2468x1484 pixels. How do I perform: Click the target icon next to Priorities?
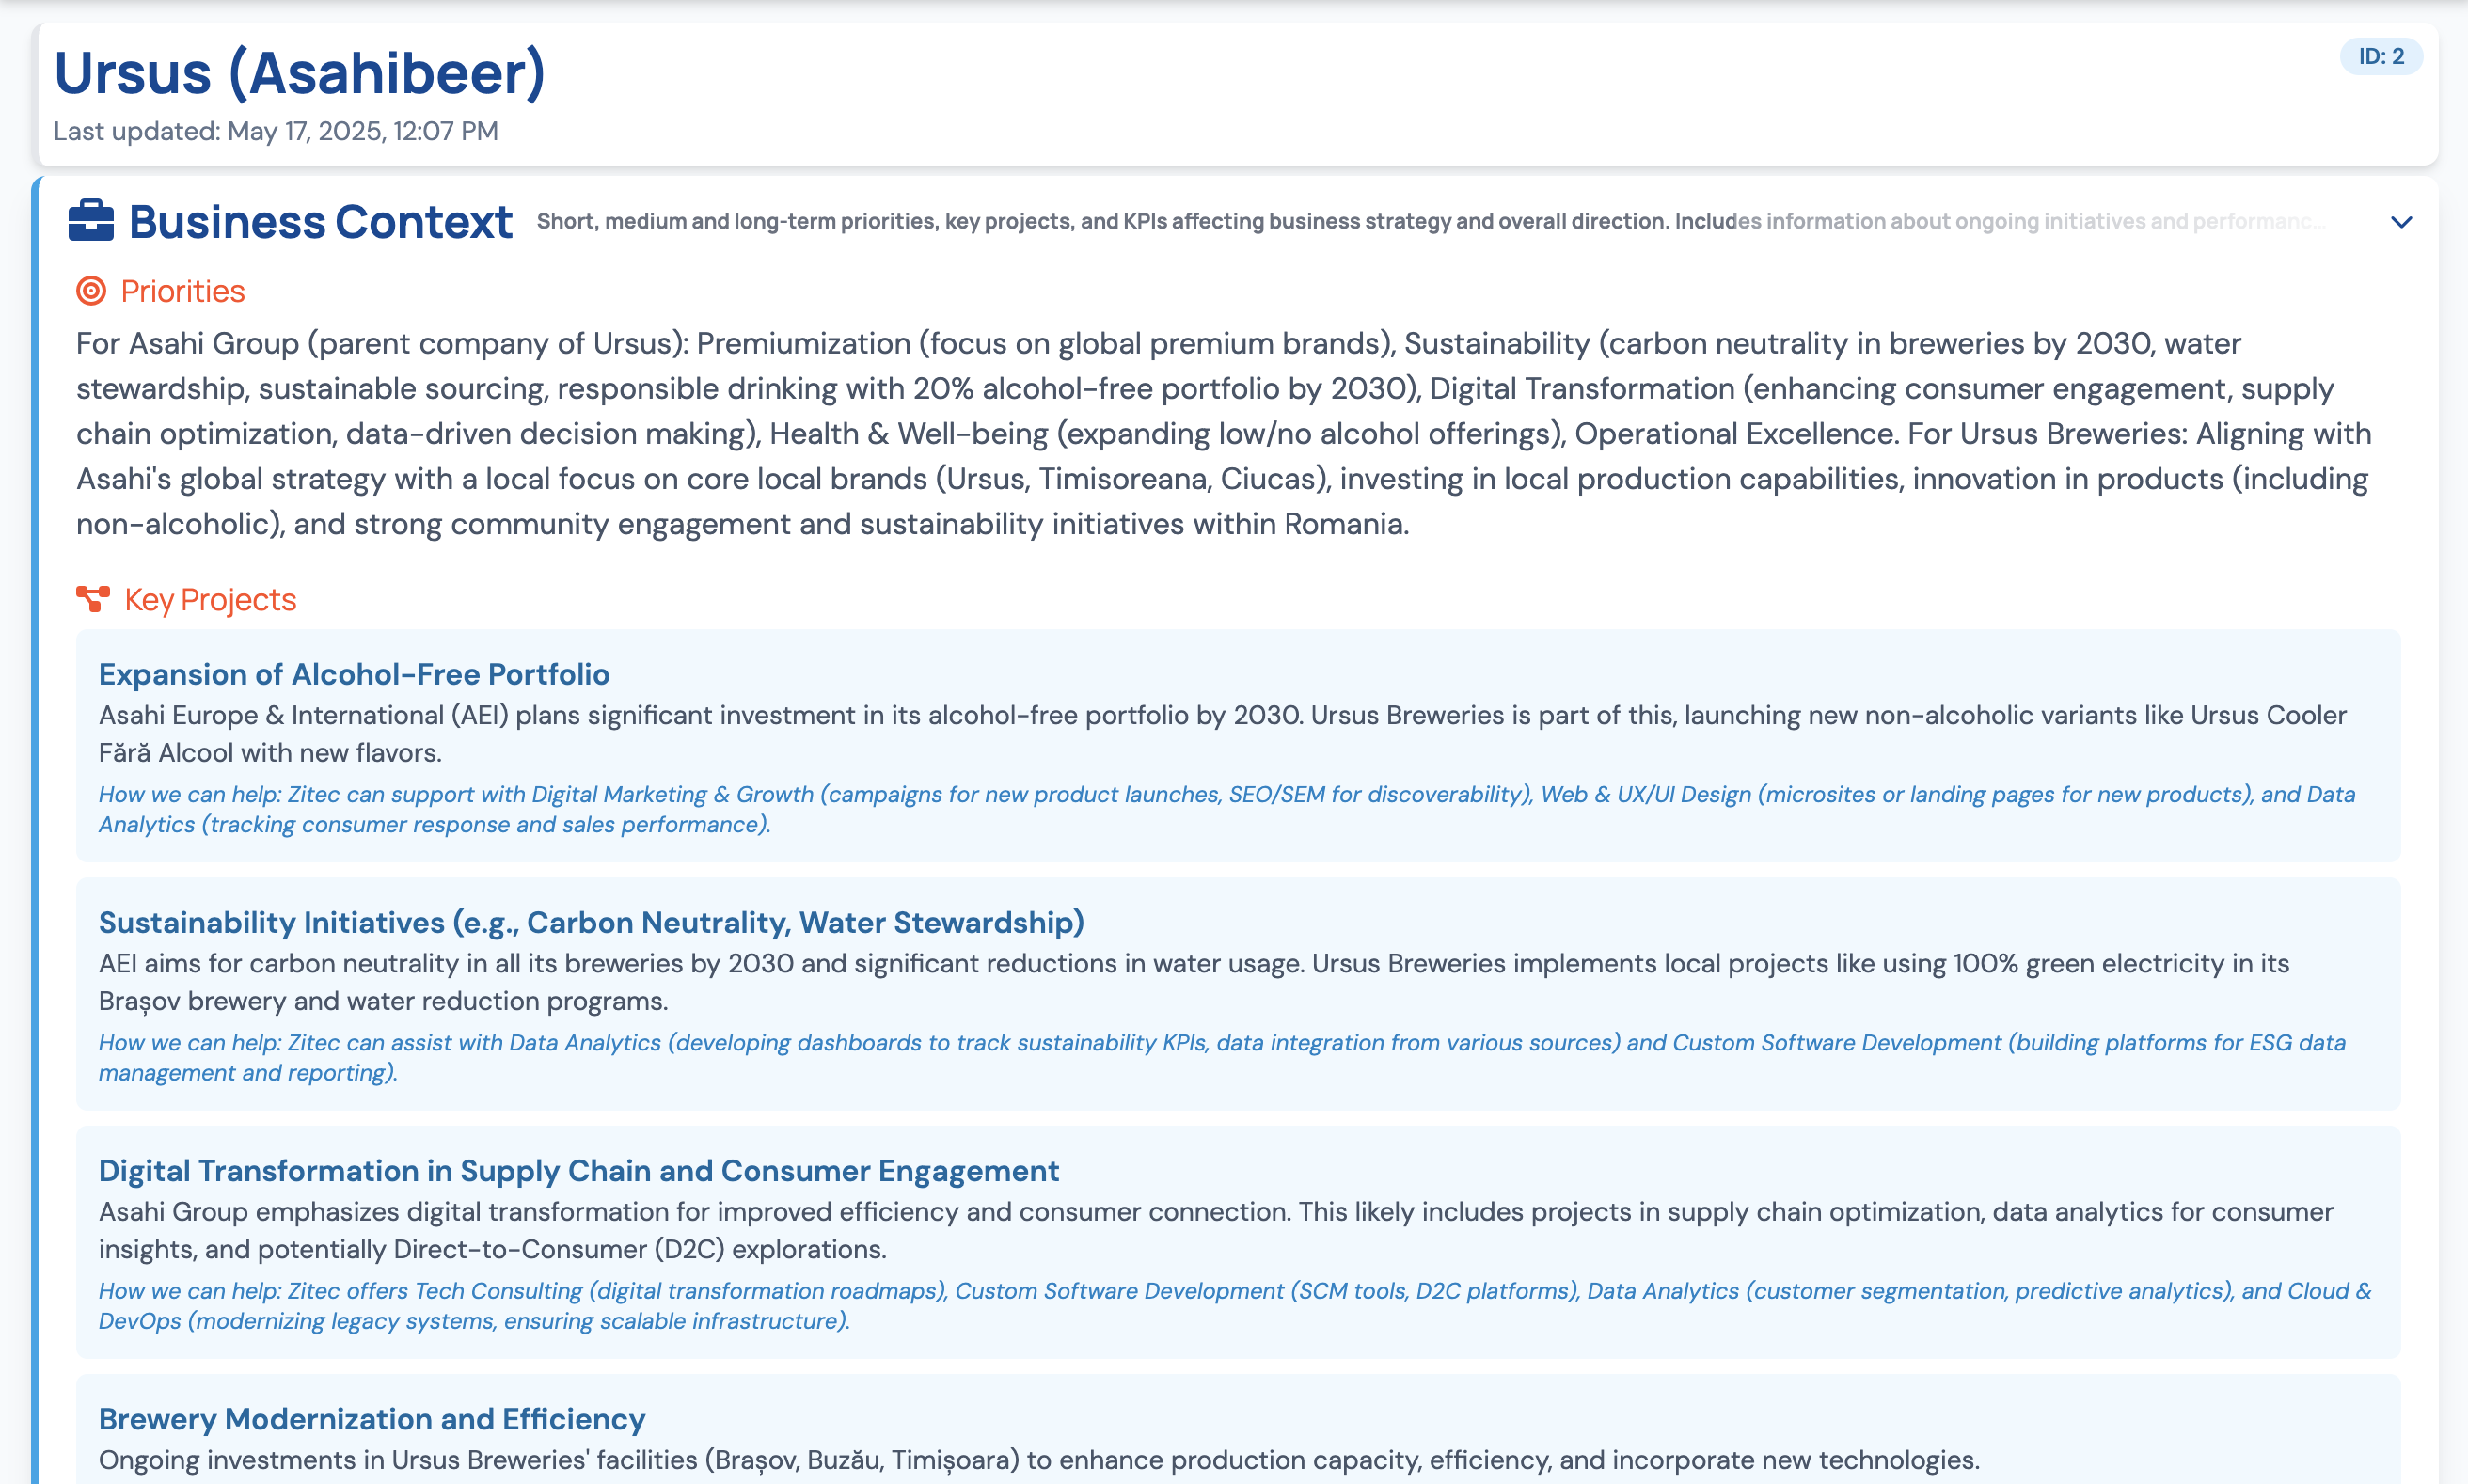click(x=91, y=291)
